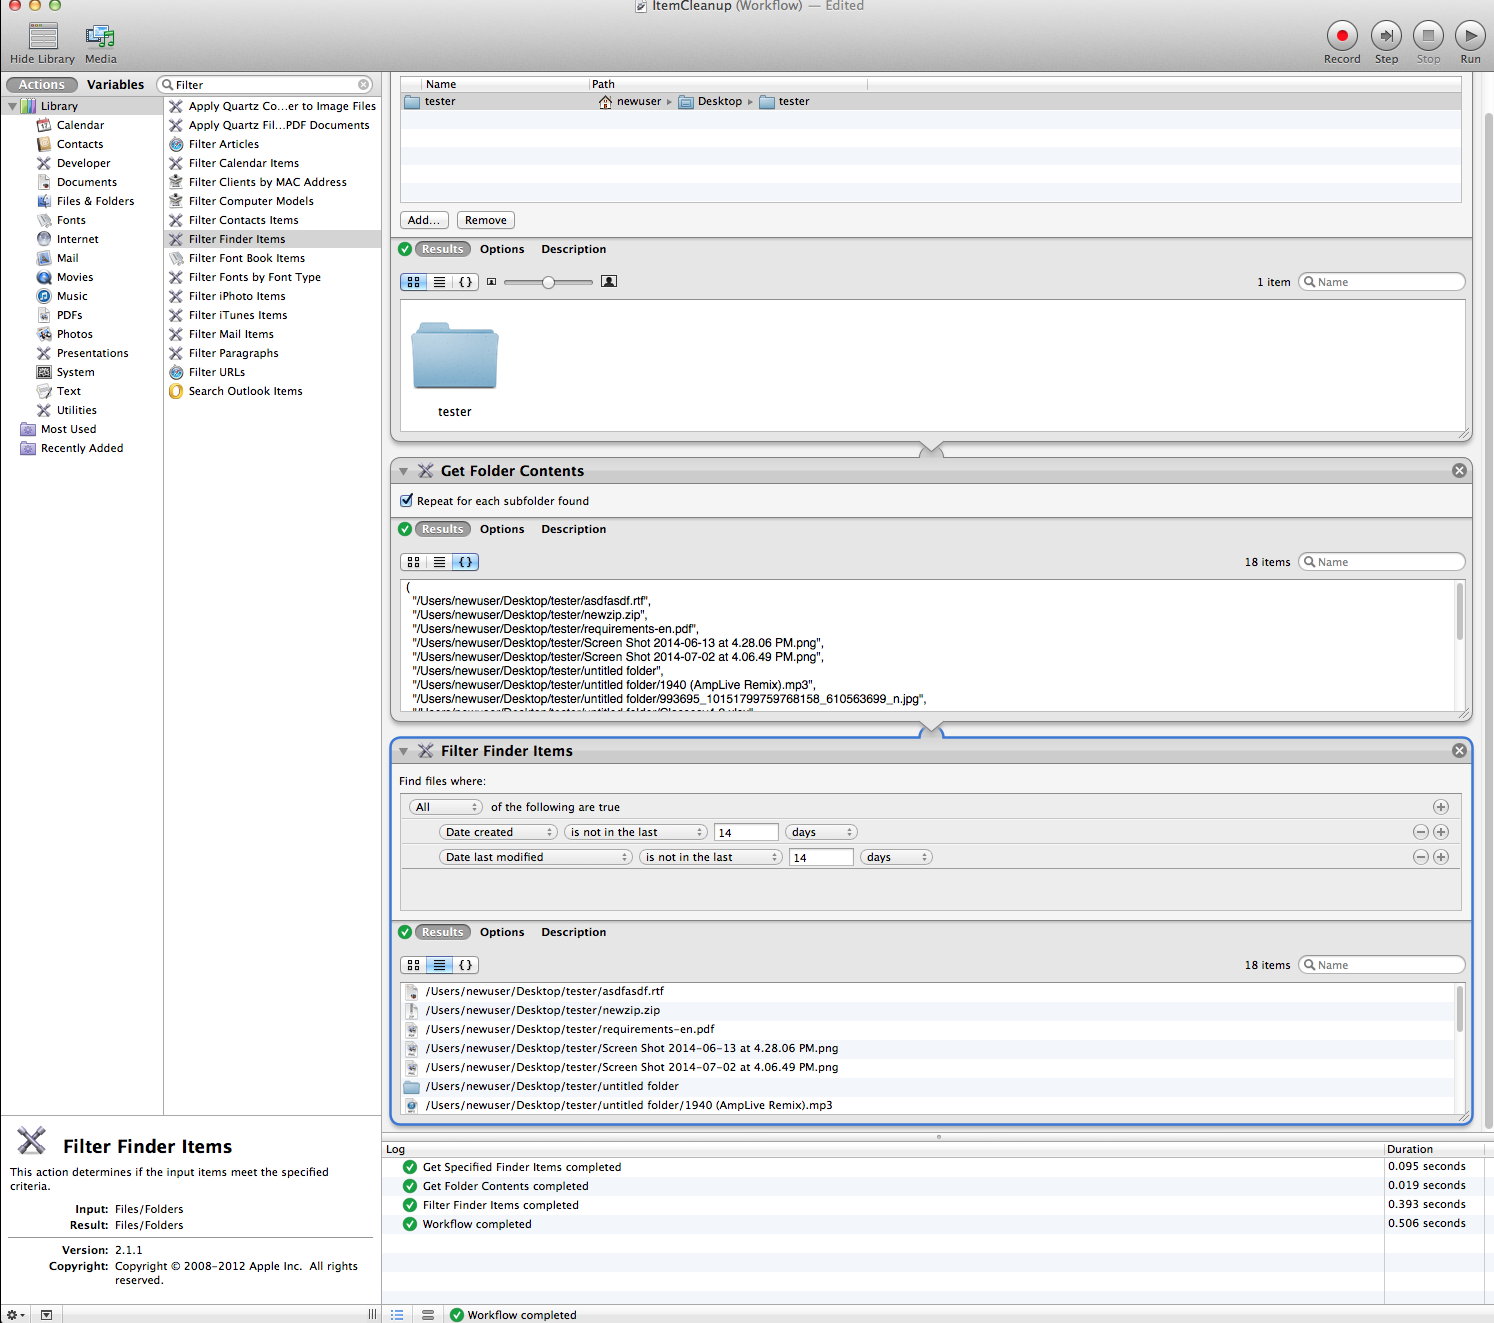This screenshot has width=1494, height=1323.
Task: Open the Media browser icon
Action: [100, 37]
